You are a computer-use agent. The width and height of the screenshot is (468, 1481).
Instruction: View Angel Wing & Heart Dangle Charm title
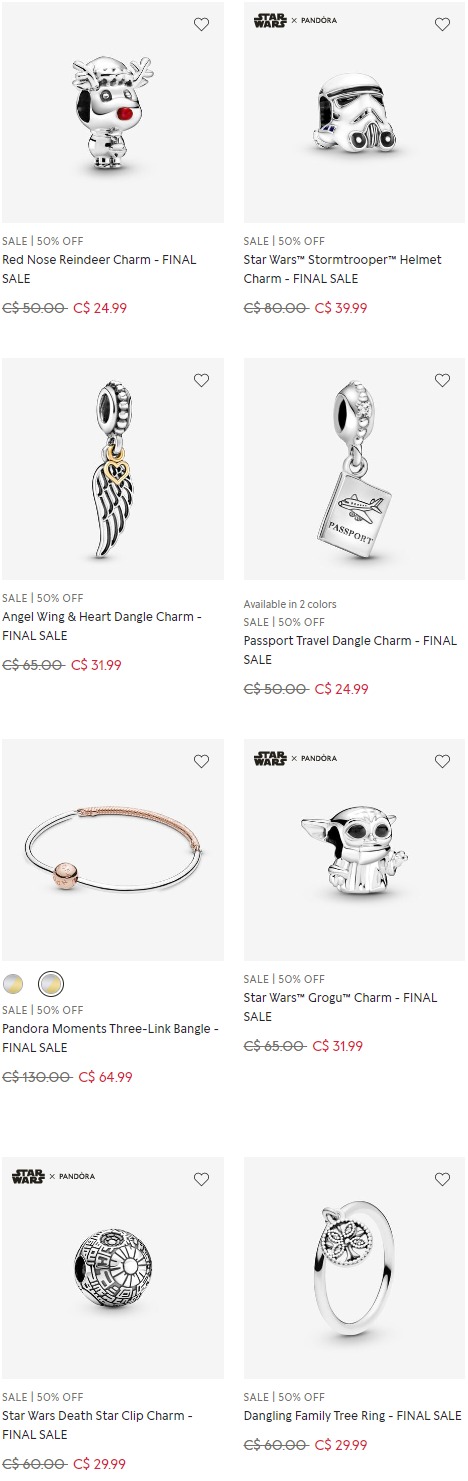click(102, 626)
